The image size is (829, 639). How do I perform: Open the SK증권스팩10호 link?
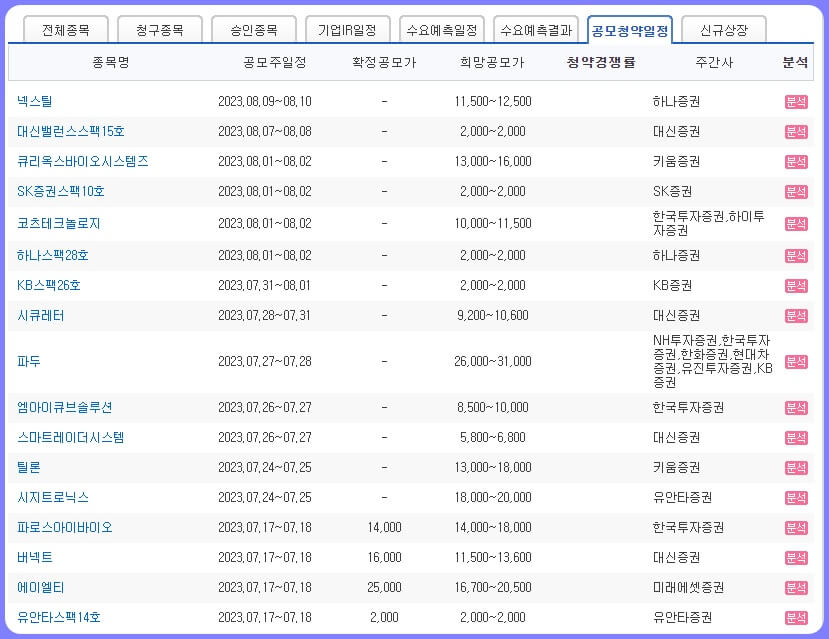pyautogui.click(x=60, y=191)
